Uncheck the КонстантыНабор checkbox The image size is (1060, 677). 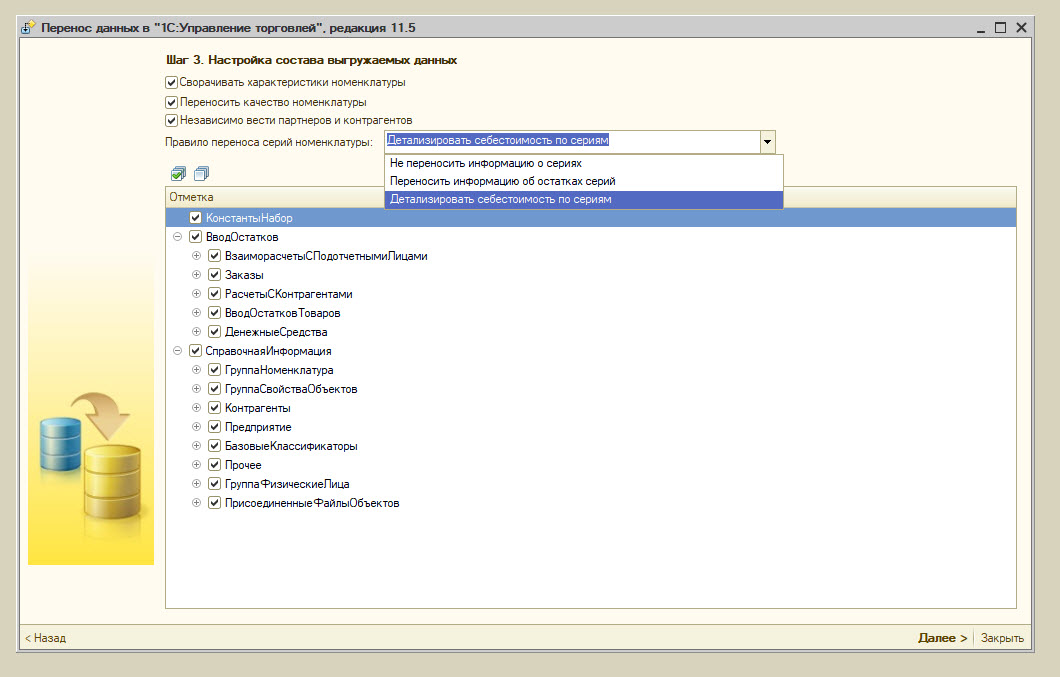(195, 218)
